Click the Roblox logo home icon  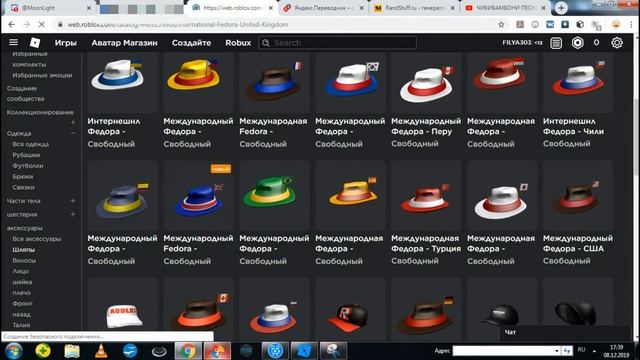point(35,42)
